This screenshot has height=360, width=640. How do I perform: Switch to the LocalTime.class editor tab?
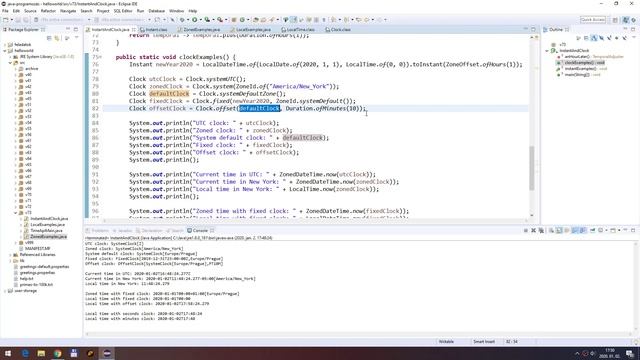[298, 29]
